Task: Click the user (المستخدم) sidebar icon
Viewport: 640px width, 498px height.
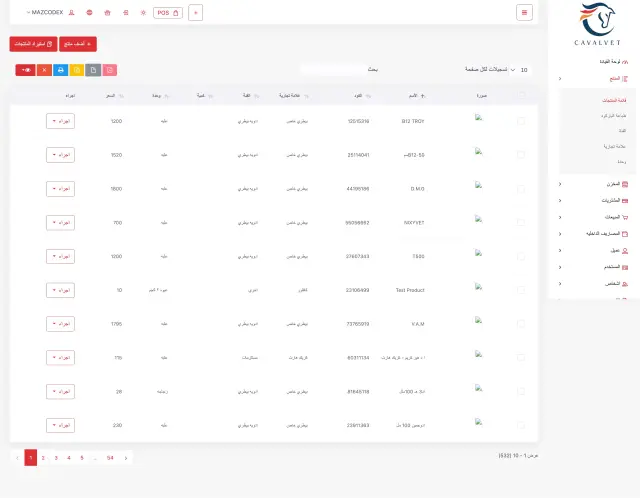Action: pos(624,267)
